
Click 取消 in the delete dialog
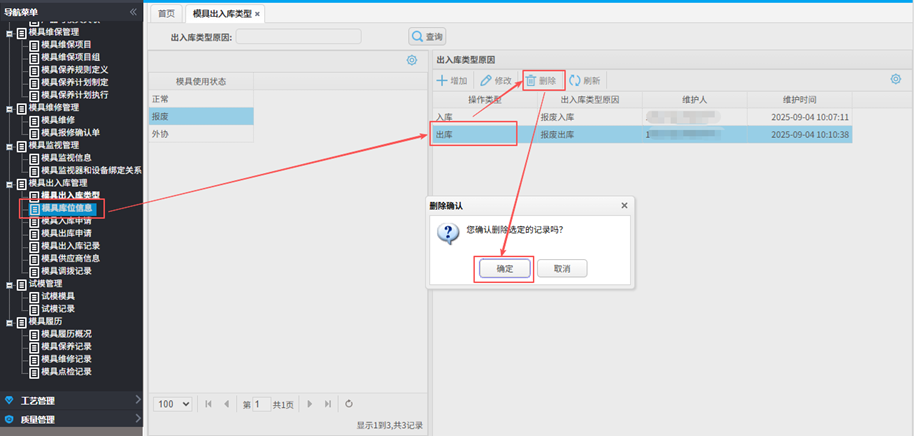click(561, 269)
